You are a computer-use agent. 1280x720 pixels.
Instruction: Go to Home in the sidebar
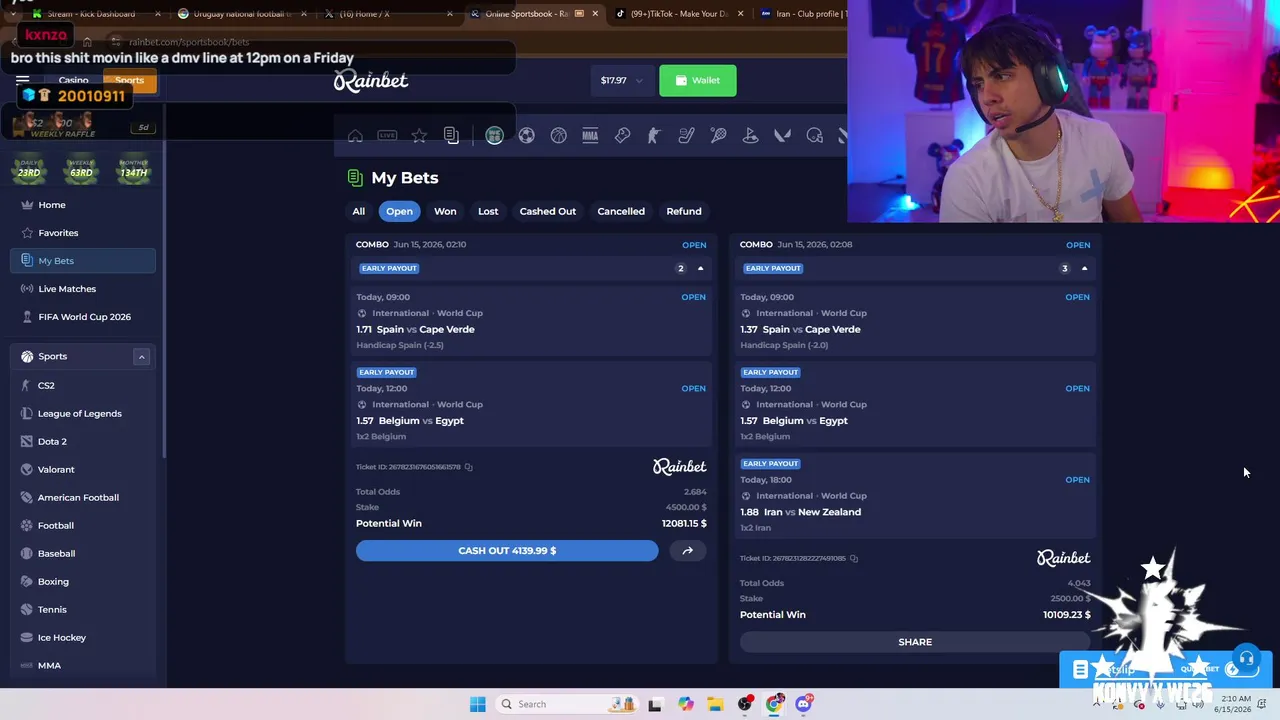pyautogui.click(x=83, y=205)
